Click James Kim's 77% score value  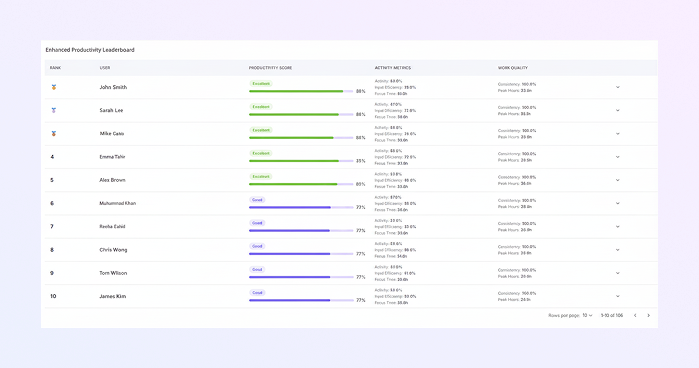point(361,300)
